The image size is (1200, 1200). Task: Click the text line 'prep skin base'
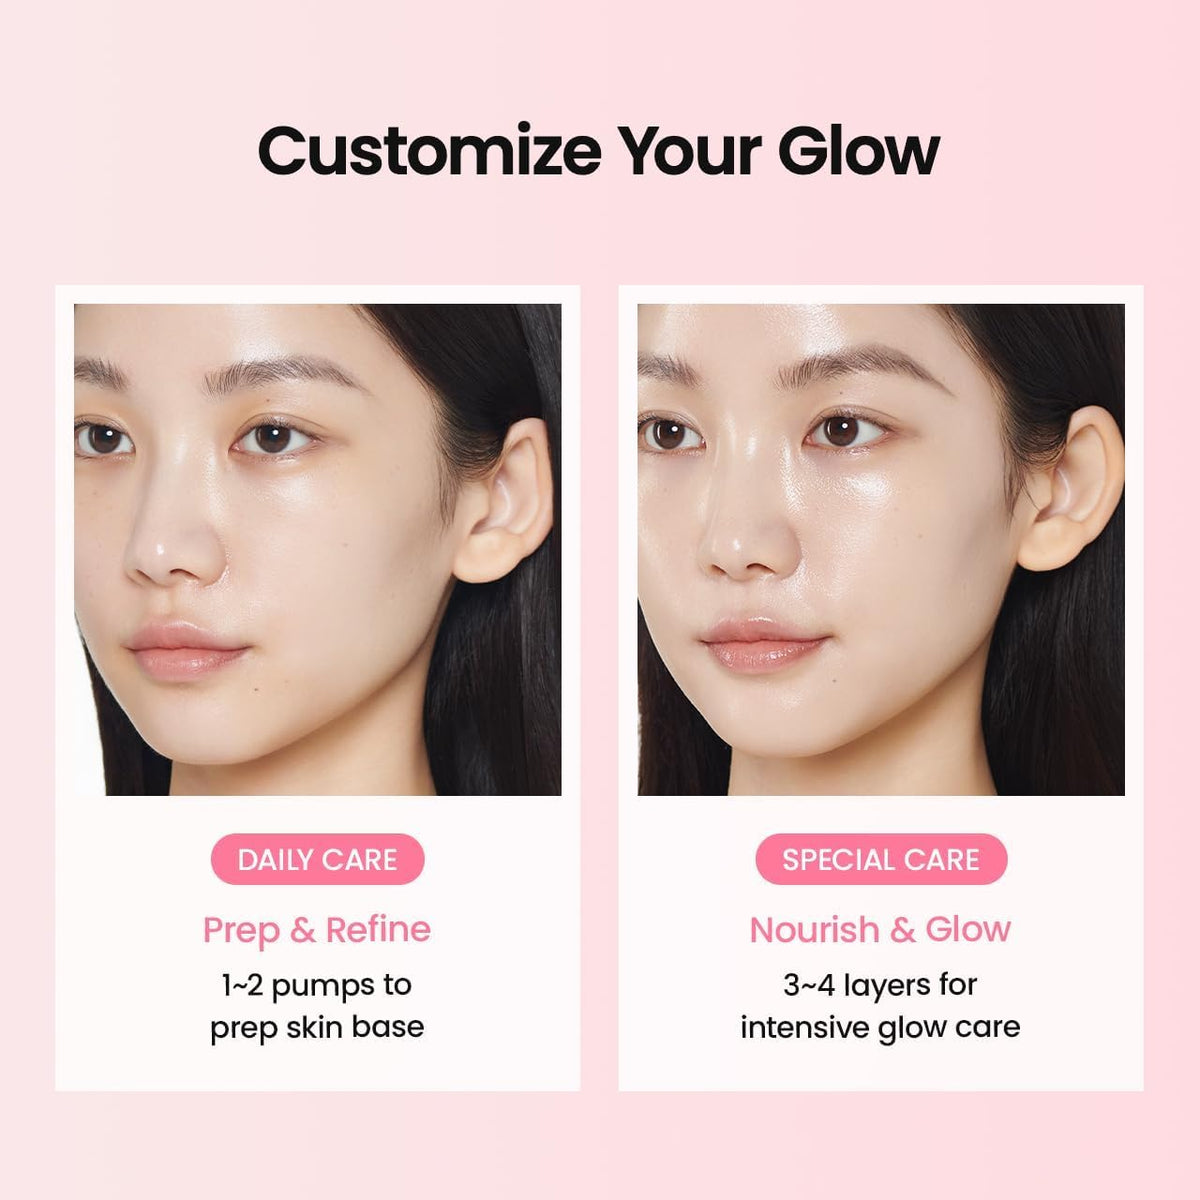[x=317, y=1028]
